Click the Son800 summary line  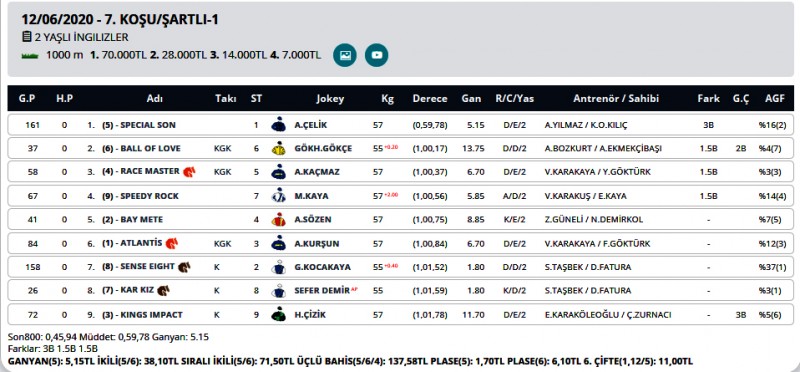pyautogui.click(x=109, y=337)
